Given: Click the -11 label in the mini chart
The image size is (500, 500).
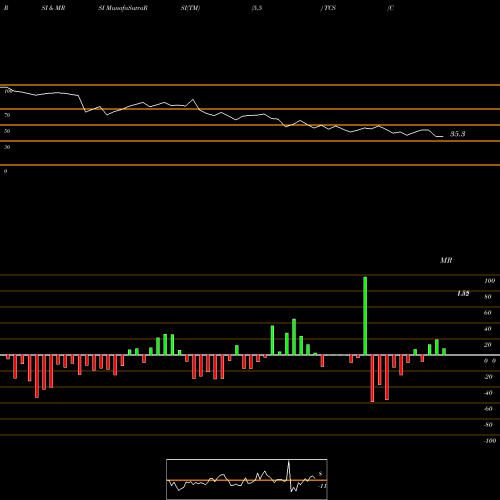Looking at the screenshot, I should 322,486.
